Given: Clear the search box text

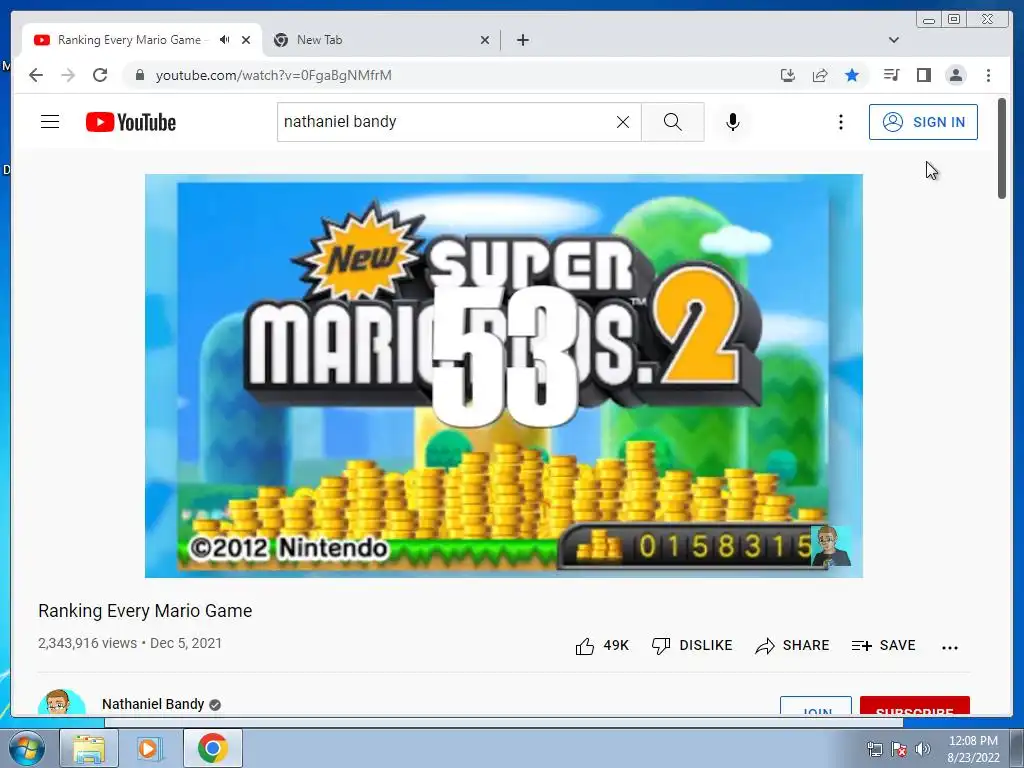Looking at the screenshot, I should tap(623, 122).
